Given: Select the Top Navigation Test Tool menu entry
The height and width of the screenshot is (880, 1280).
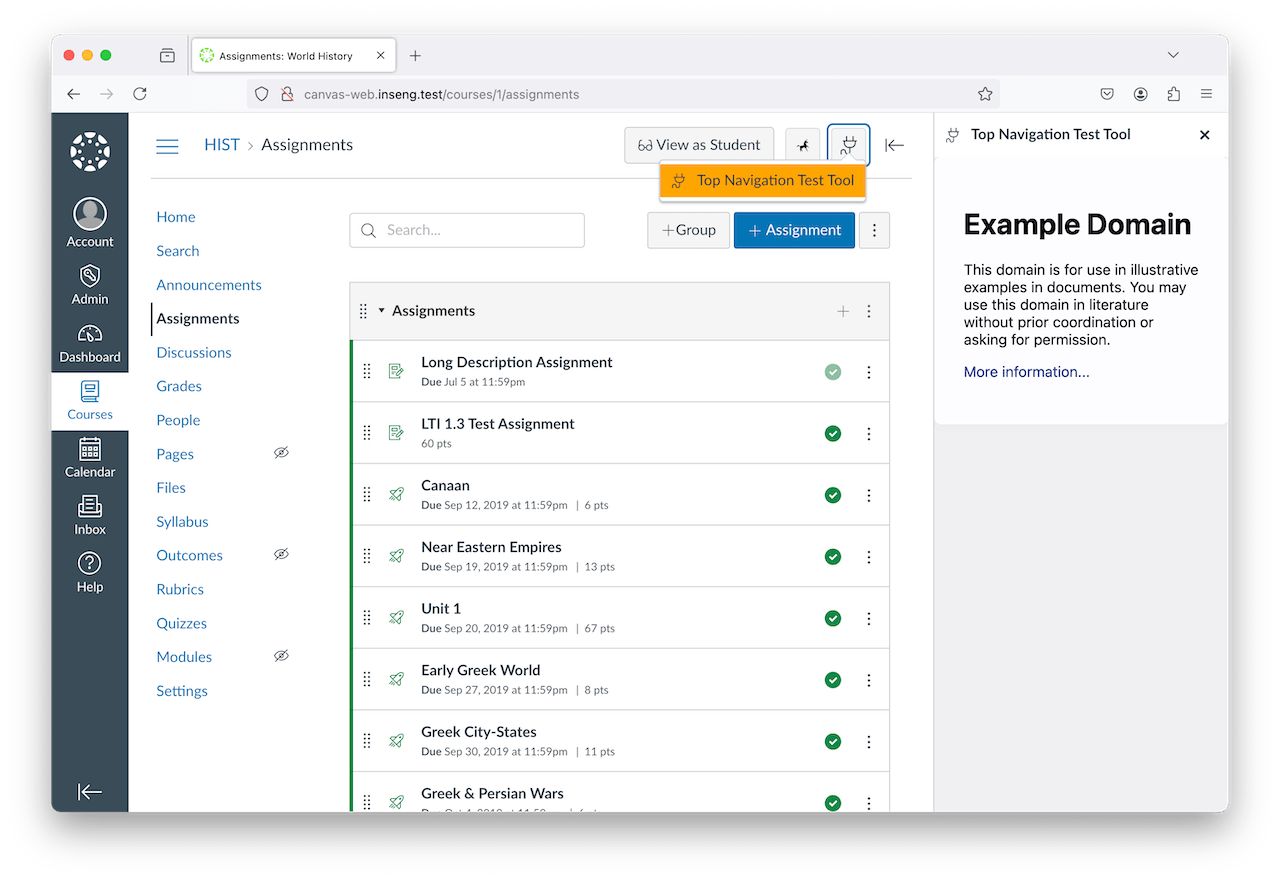Looking at the screenshot, I should click(762, 181).
